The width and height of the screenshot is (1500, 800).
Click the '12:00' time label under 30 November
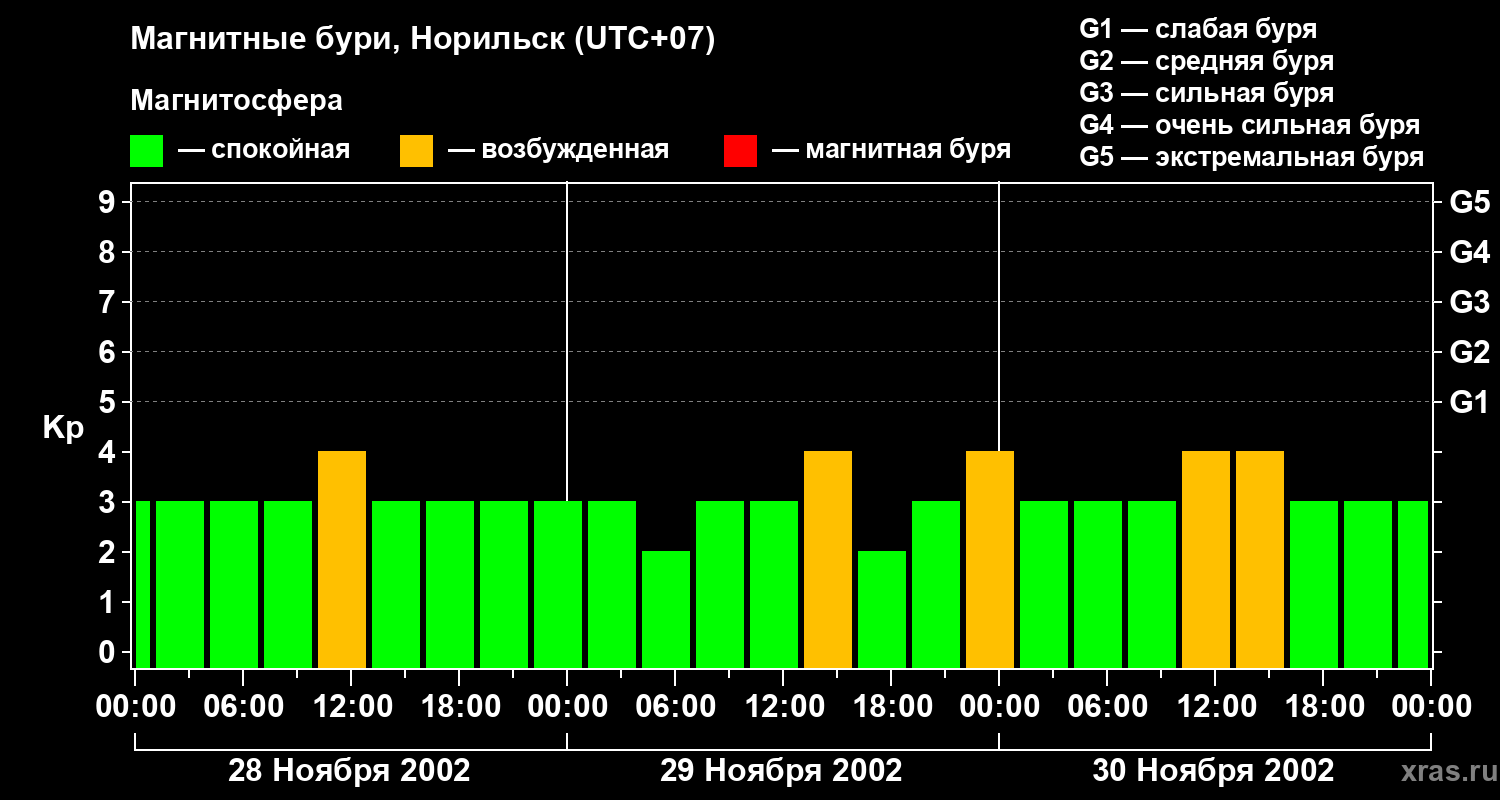pos(1215,707)
